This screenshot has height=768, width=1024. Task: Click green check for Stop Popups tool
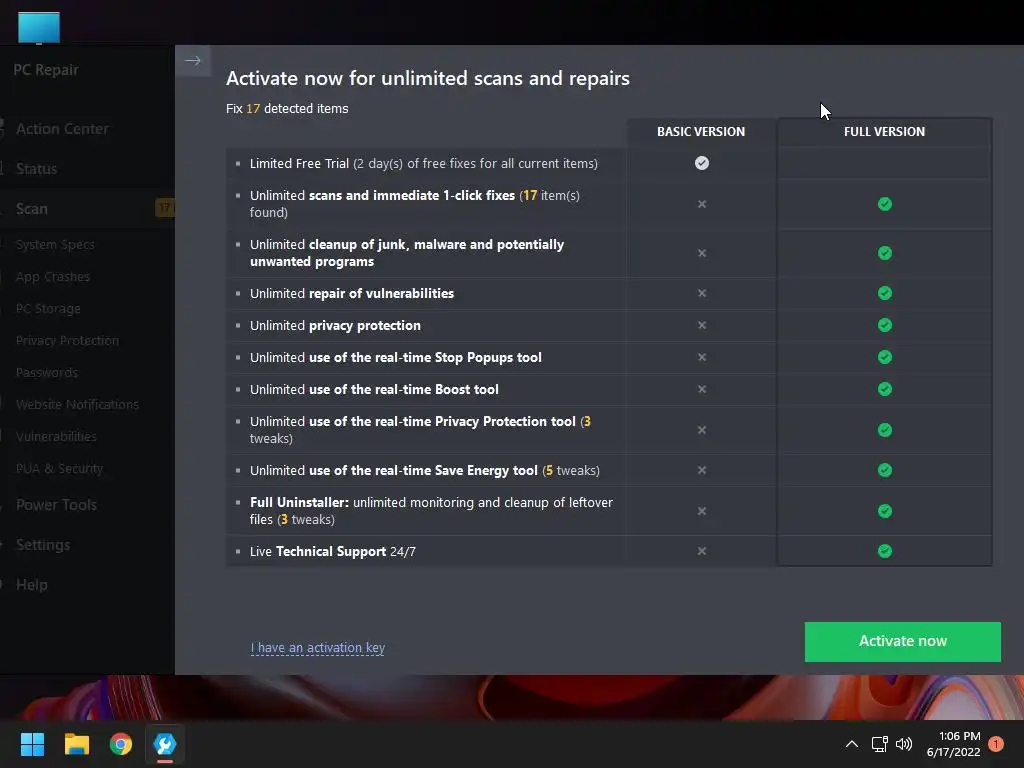(885, 357)
